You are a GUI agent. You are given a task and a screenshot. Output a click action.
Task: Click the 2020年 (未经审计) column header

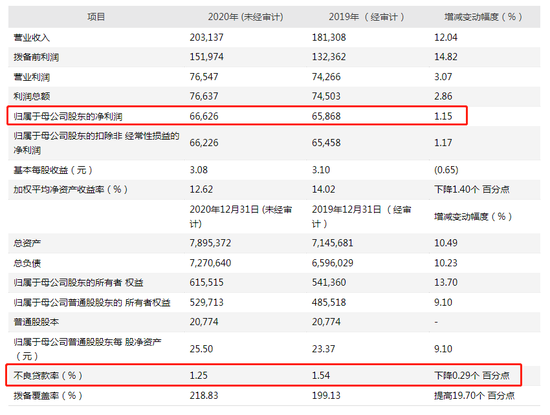point(246,17)
